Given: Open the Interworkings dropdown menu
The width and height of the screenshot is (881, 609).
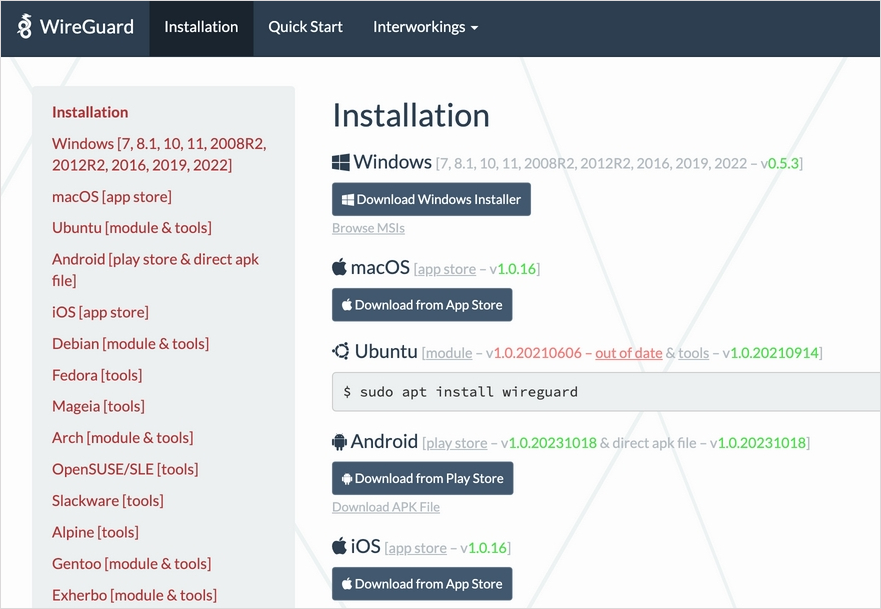Looking at the screenshot, I should (425, 27).
